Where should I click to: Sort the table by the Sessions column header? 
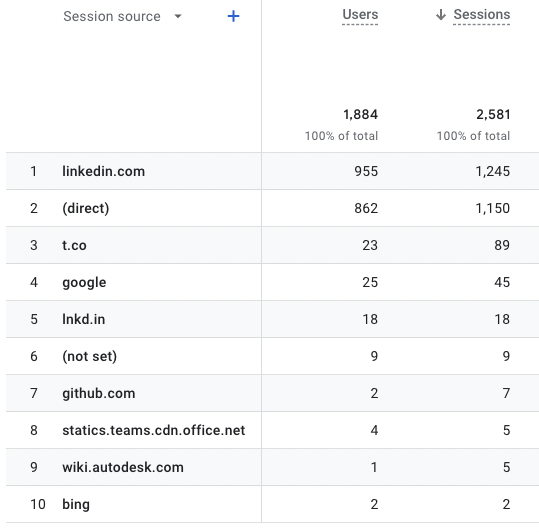click(482, 14)
